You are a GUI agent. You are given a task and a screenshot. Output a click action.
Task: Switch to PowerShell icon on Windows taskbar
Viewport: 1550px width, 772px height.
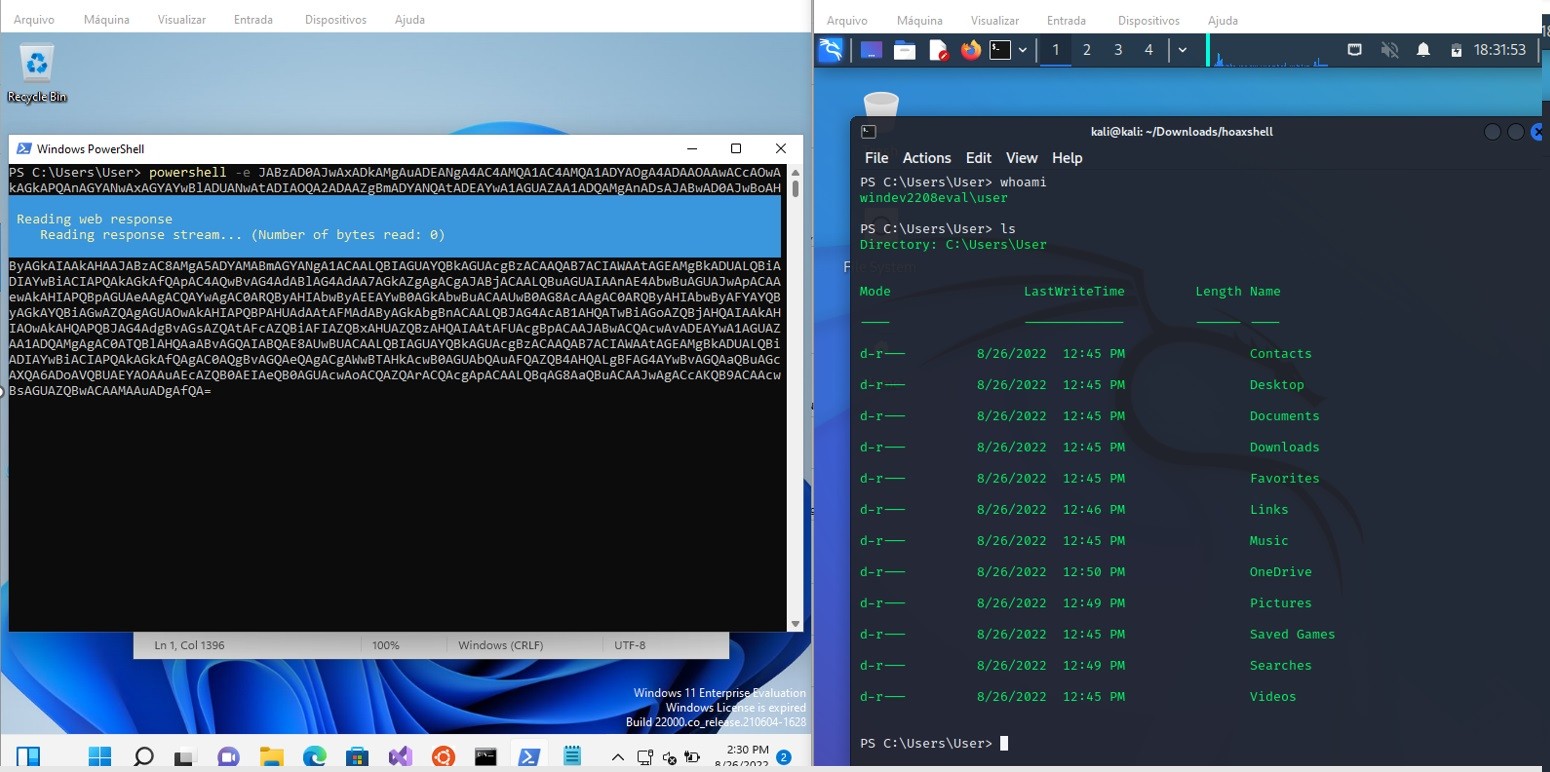pos(529,757)
